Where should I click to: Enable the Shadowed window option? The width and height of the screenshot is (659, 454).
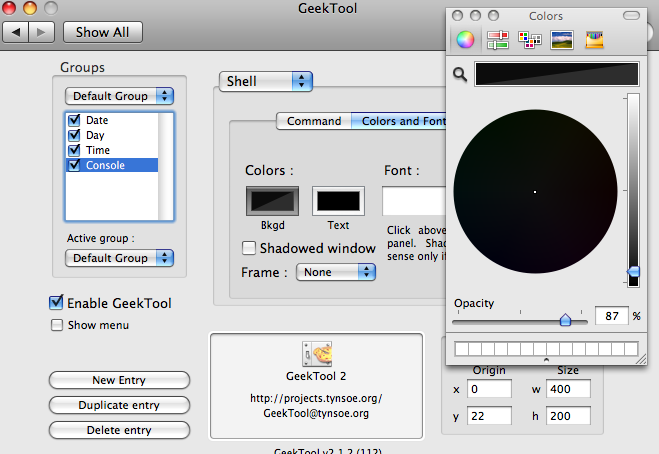pos(250,248)
